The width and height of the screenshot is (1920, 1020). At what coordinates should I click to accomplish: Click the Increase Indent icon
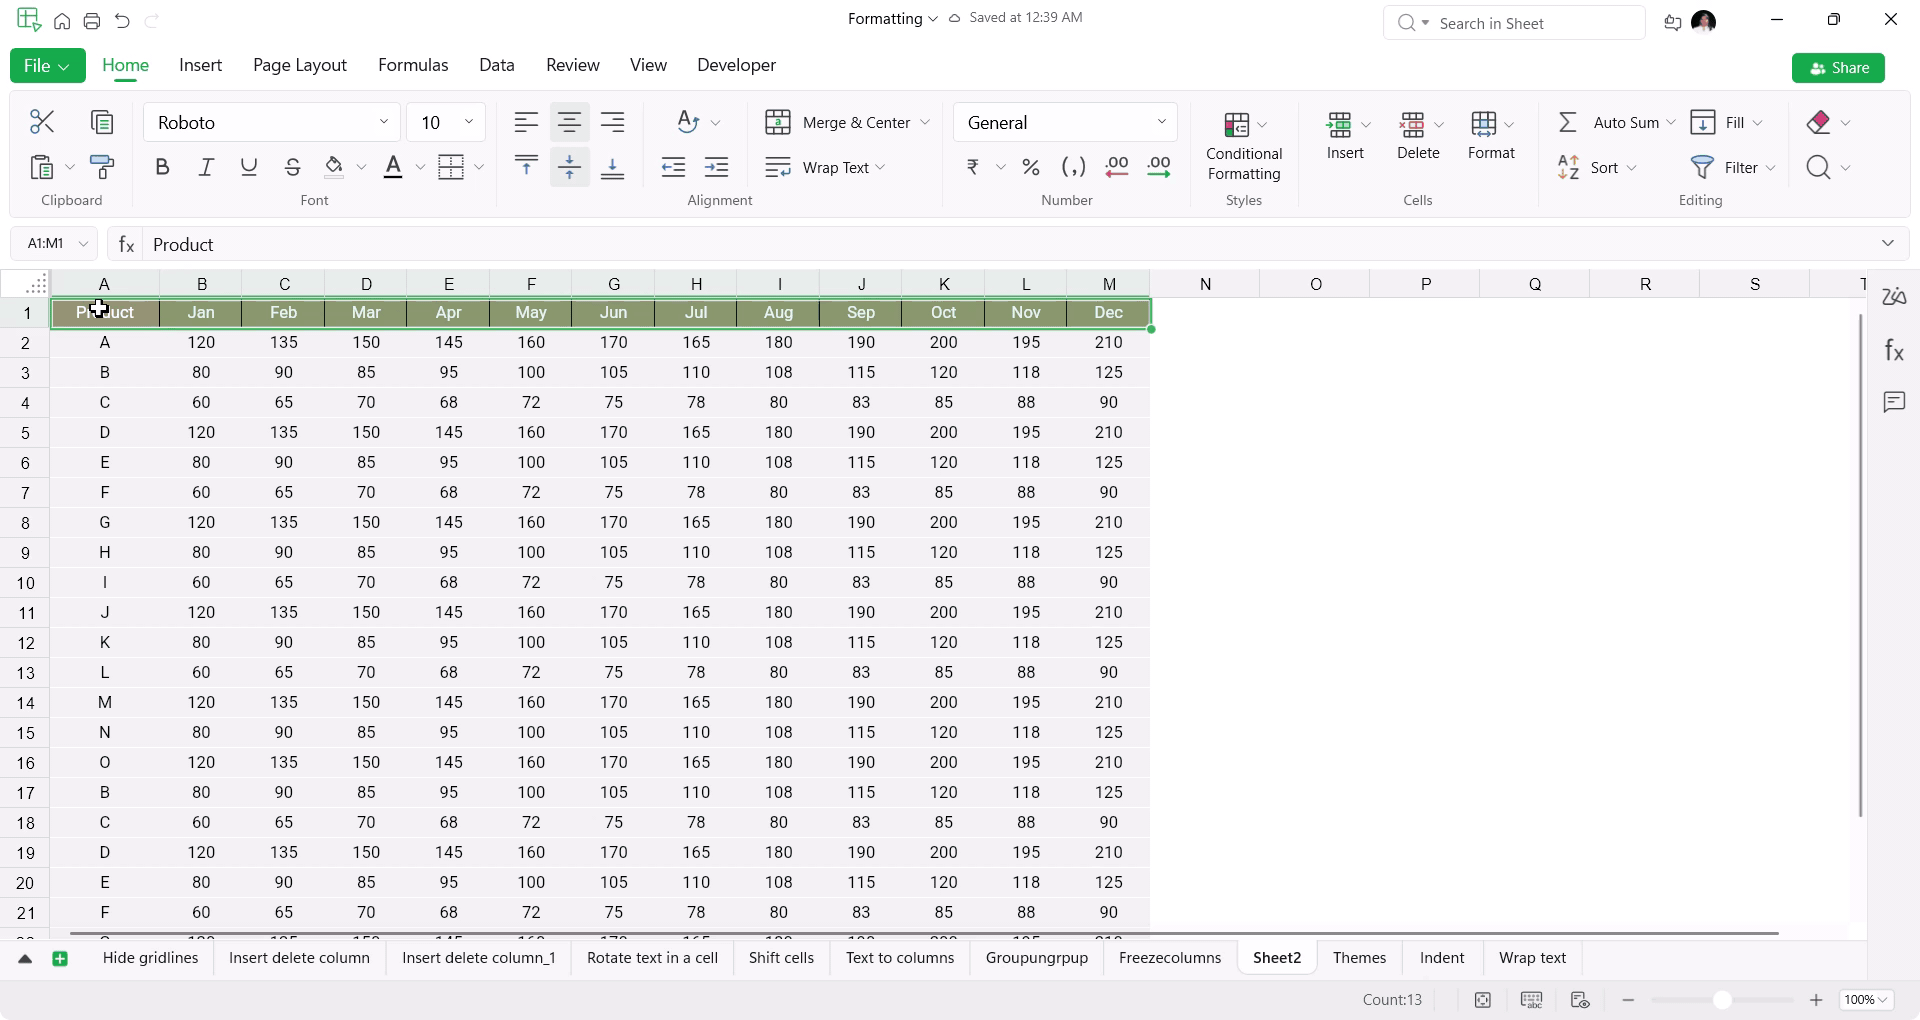[x=717, y=167]
